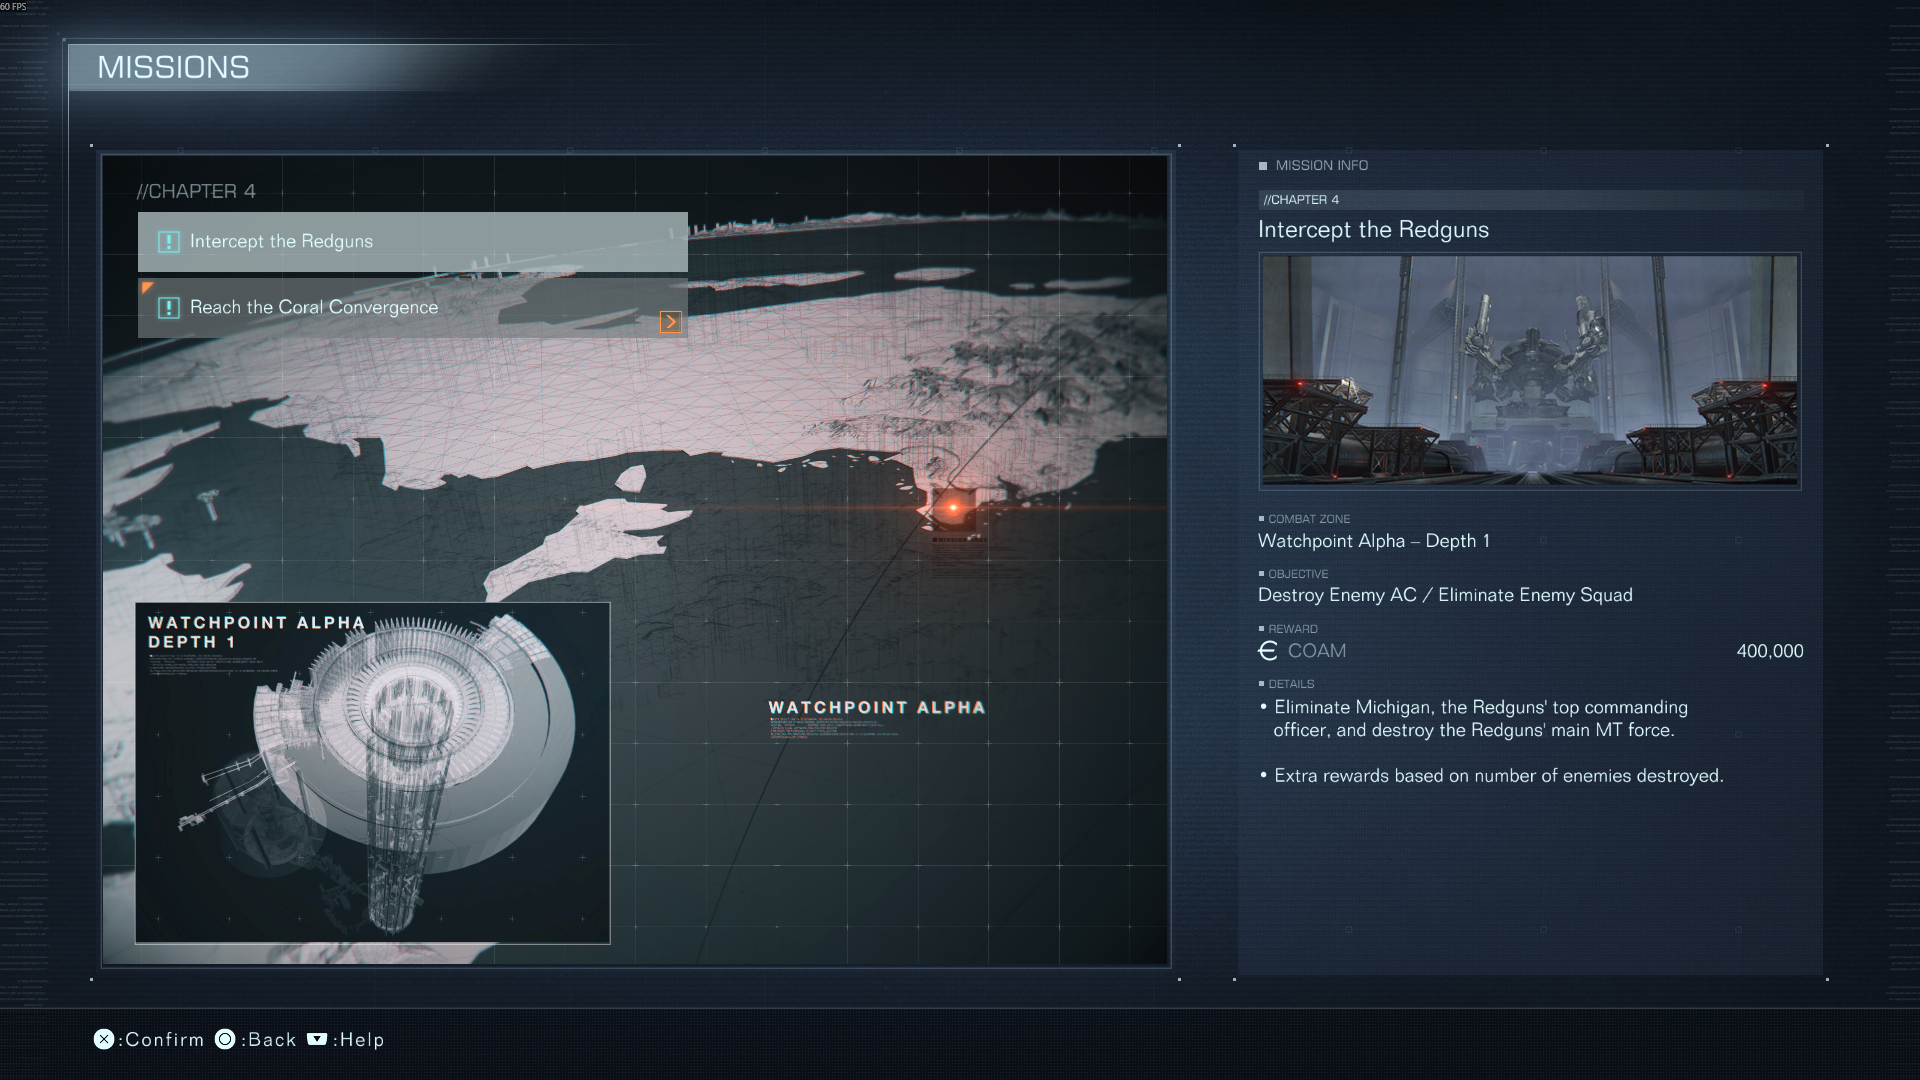The height and width of the screenshot is (1080, 1920).
Task: Click the //CHAPTER 4 heading above mission list
Action: tap(196, 191)
